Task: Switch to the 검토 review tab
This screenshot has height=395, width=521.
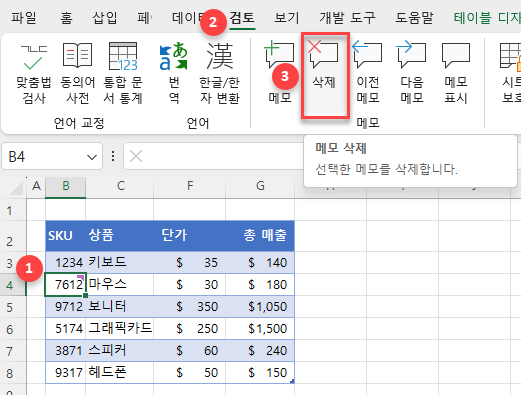Action: (242, 18)
